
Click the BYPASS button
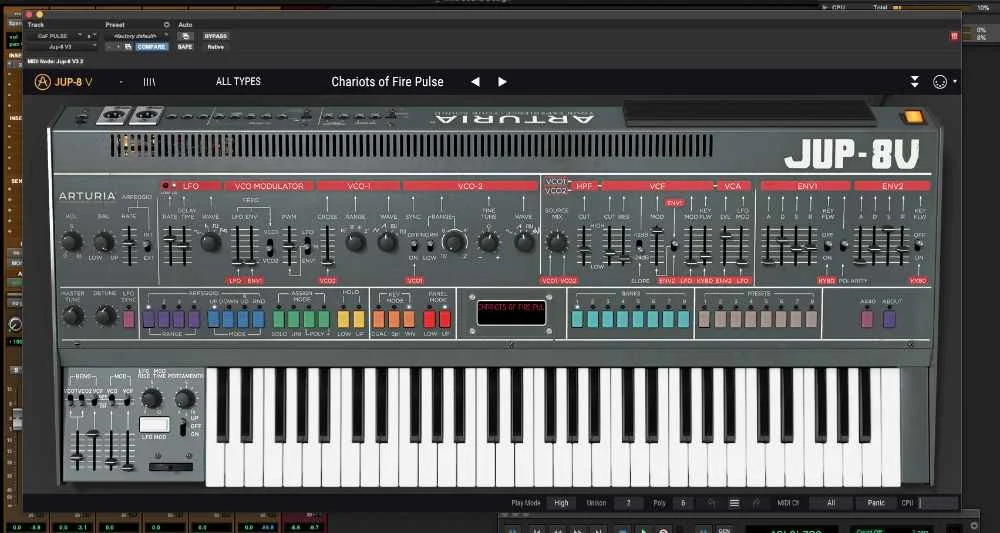pos(216,36)
